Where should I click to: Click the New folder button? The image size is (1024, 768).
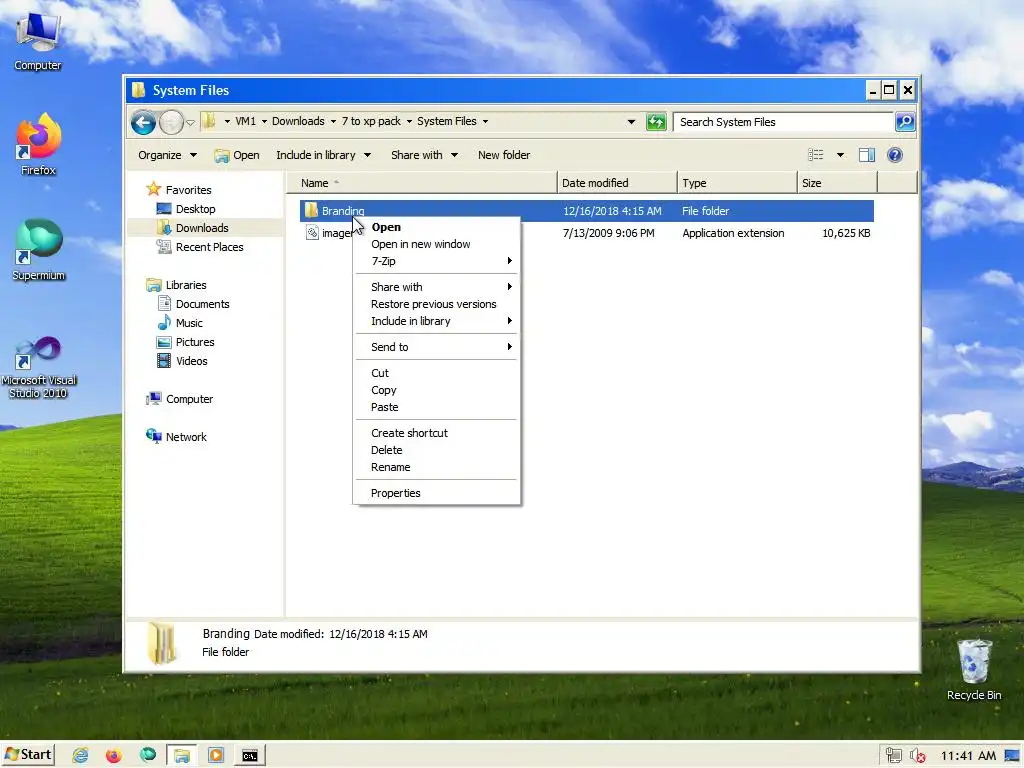click(504, 155)
